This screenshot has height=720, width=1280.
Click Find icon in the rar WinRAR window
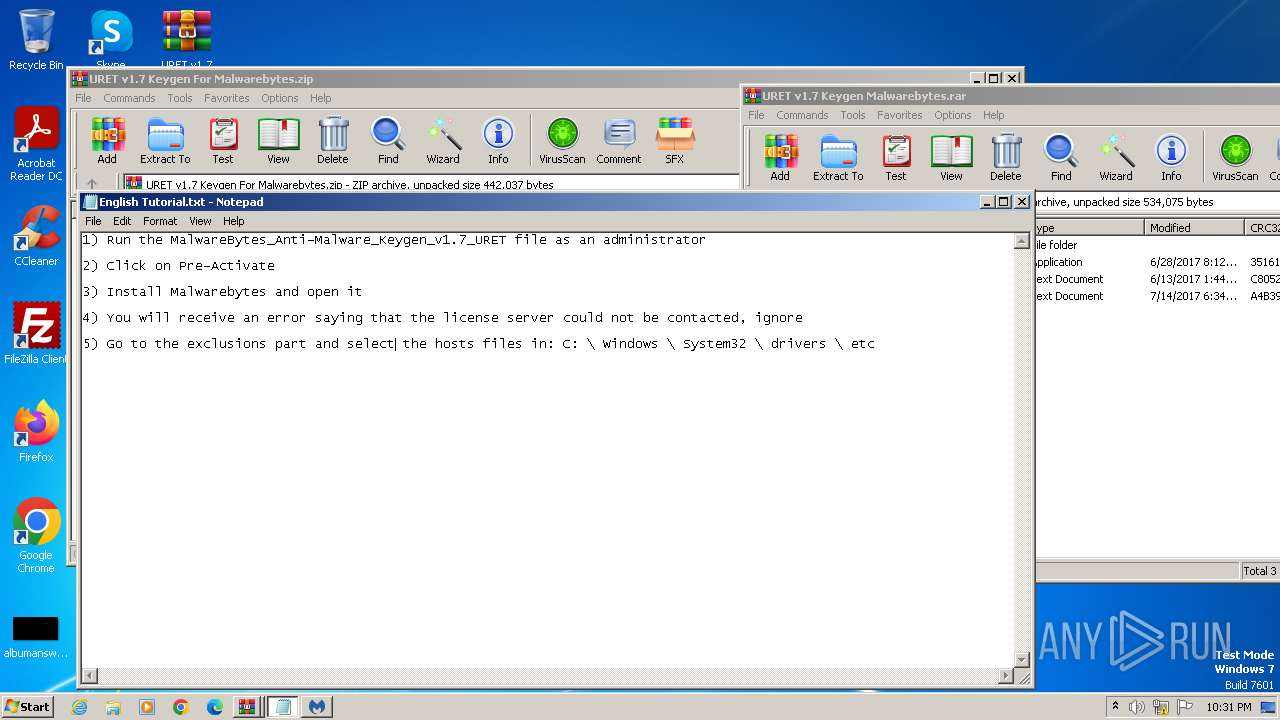(x=1061, y=157)
